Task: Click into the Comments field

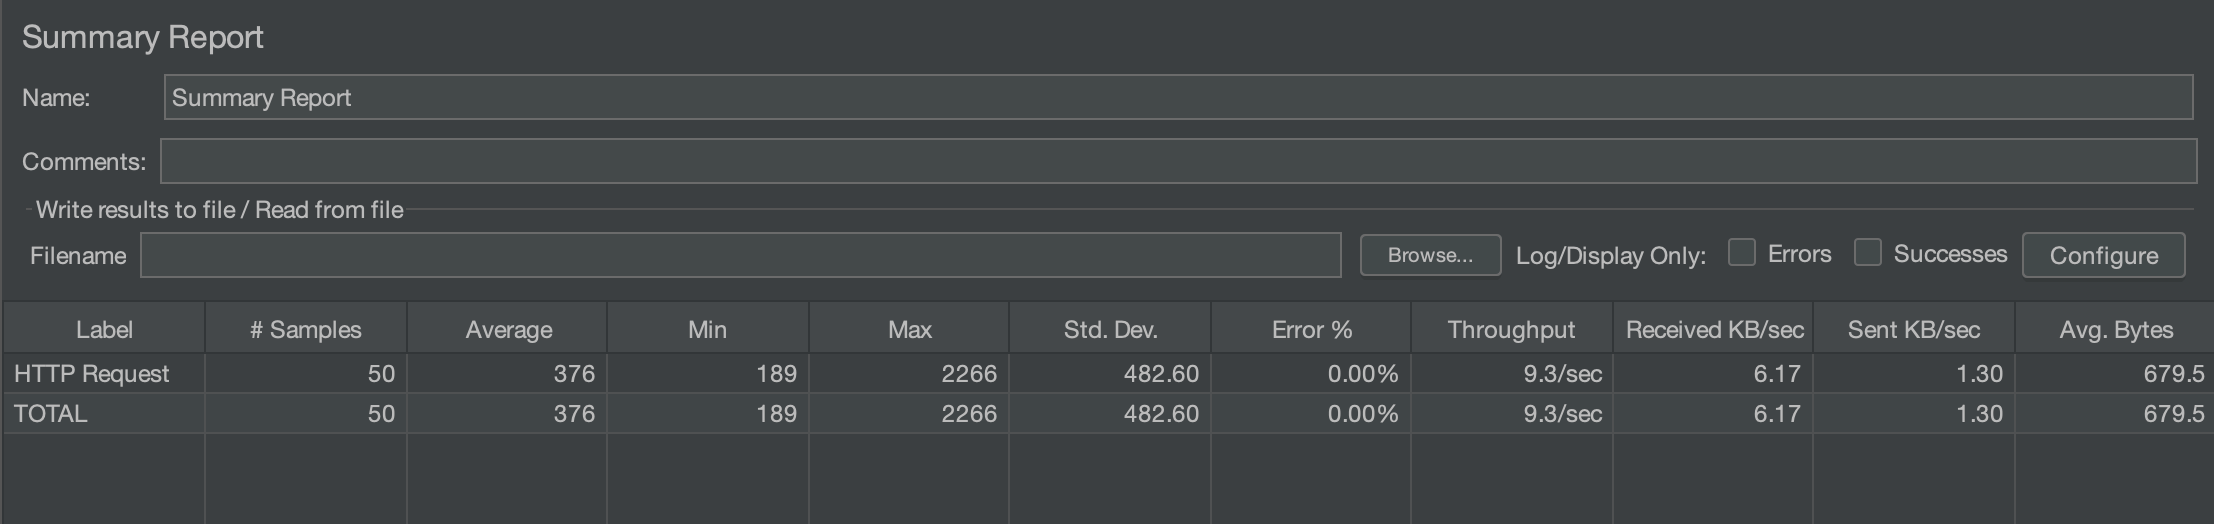Action: tap(1178, 161)
